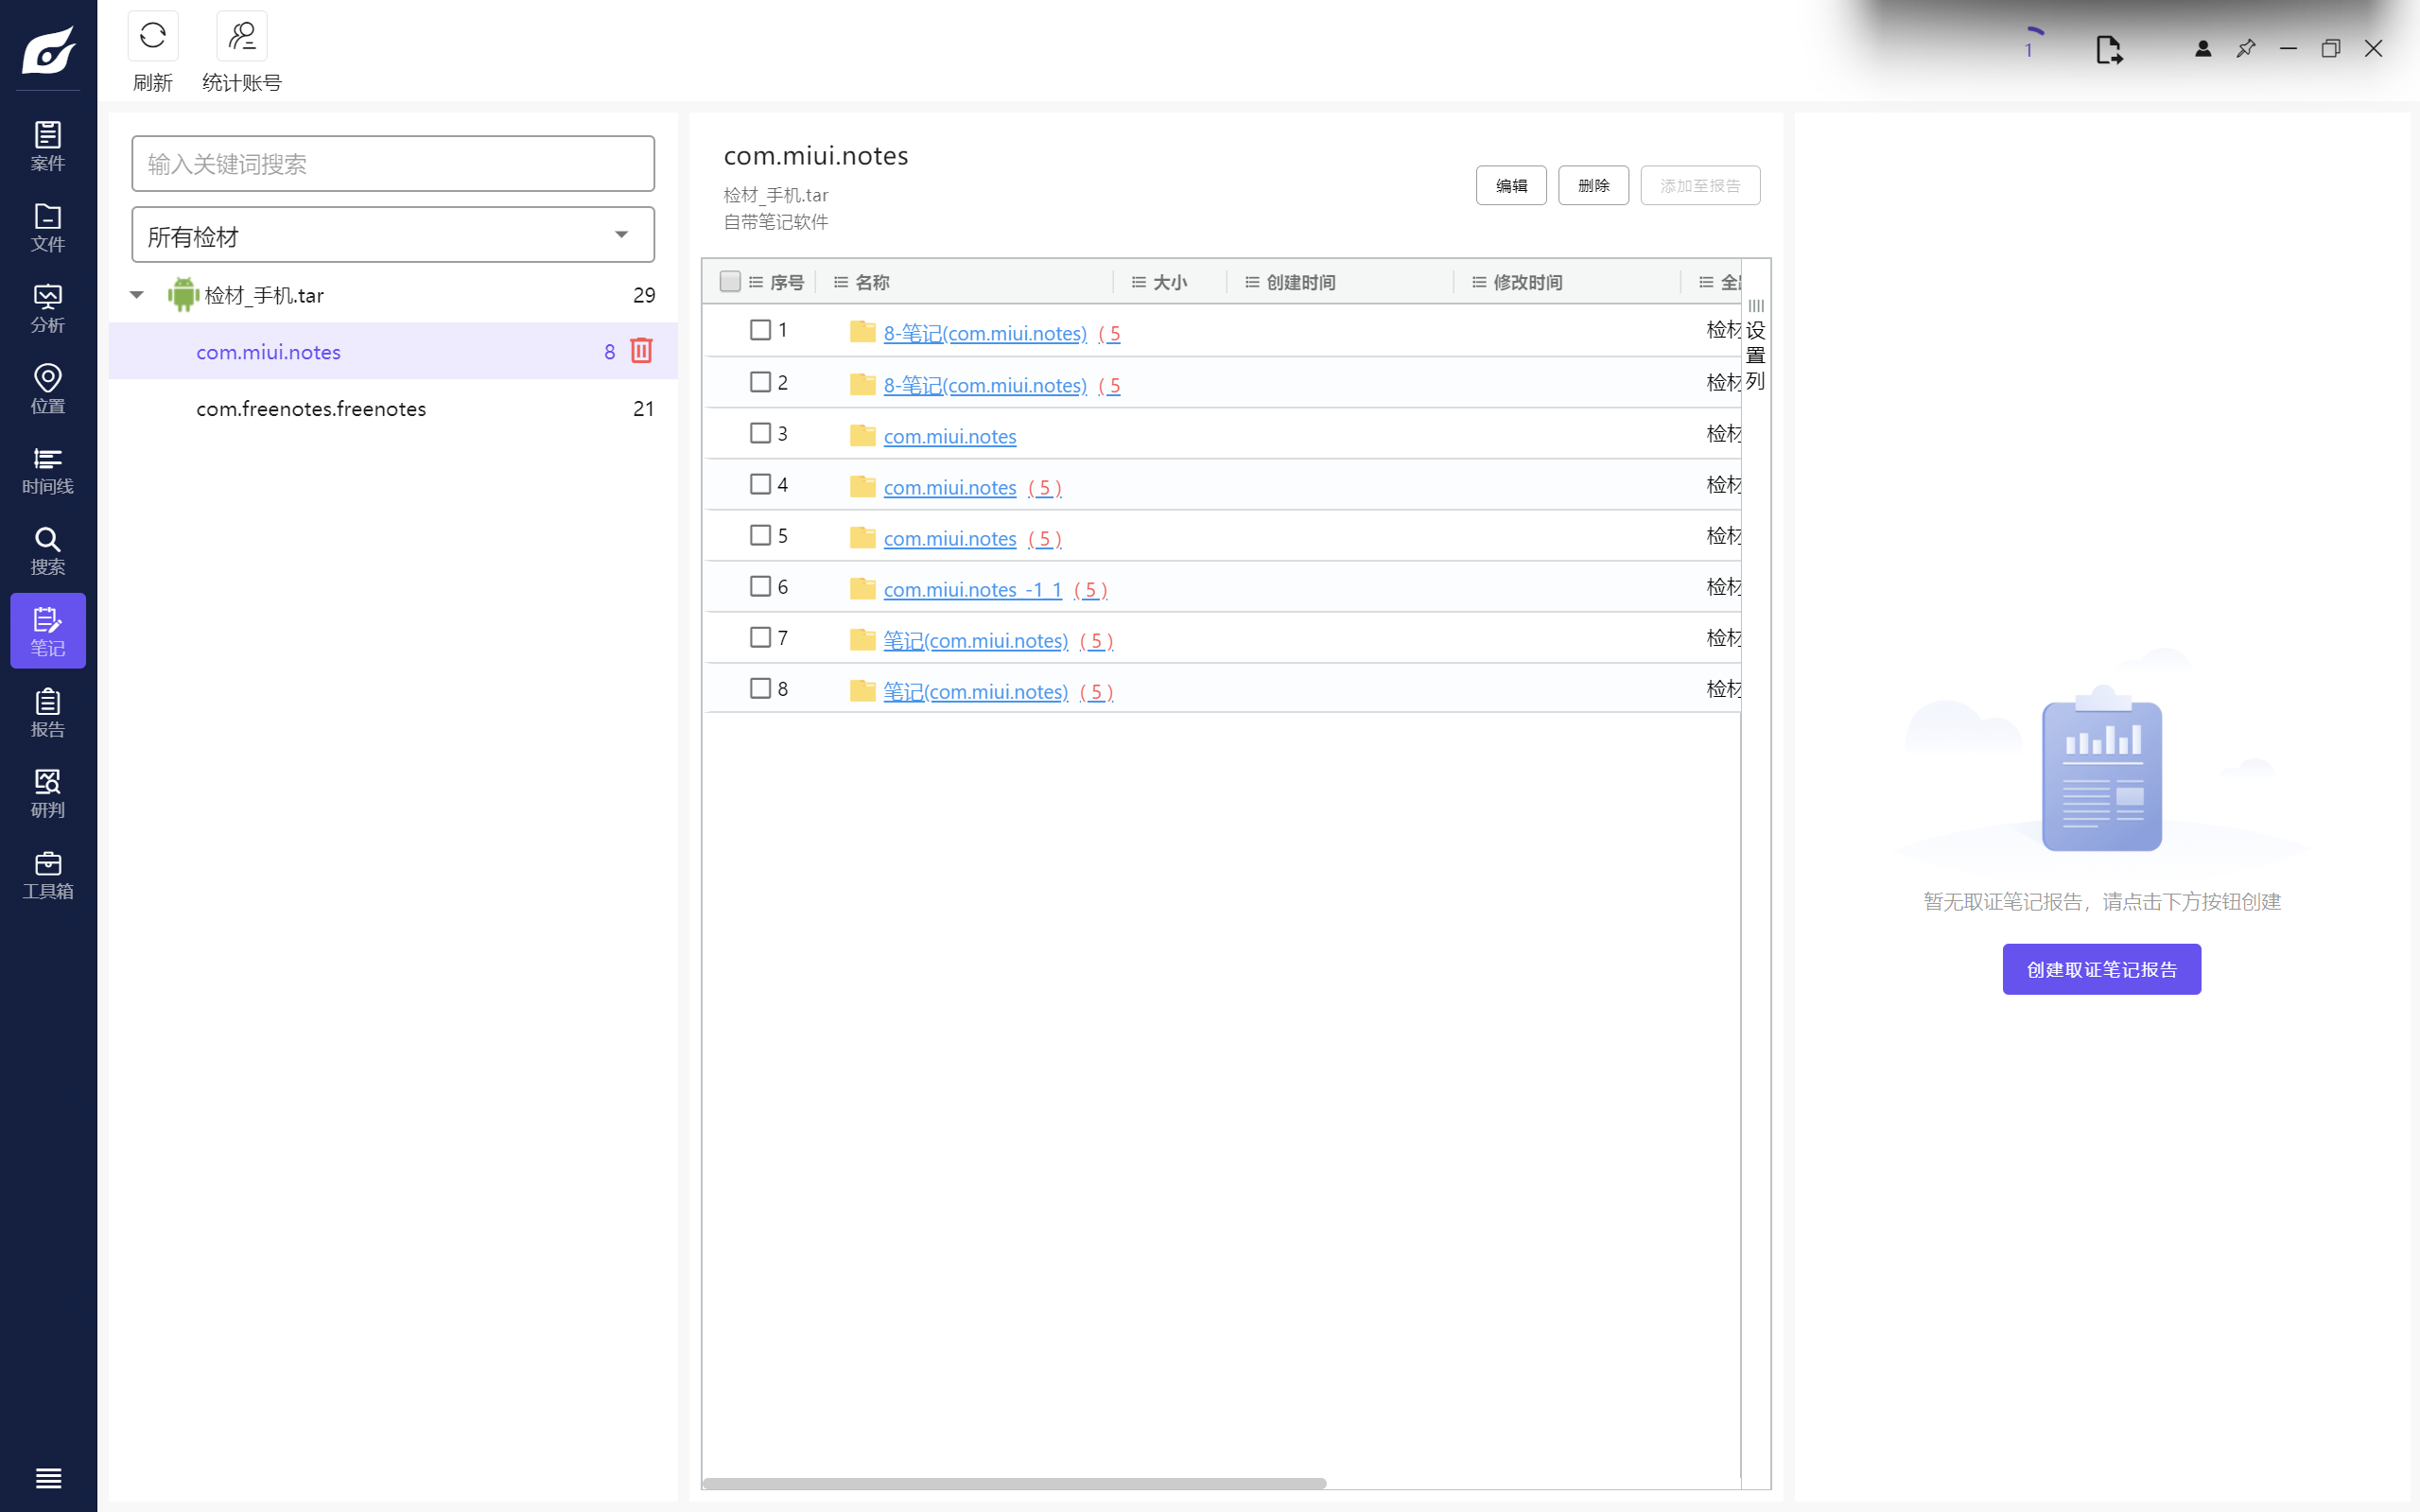Click the export file icon in title bar

(x=2108, y=49)
